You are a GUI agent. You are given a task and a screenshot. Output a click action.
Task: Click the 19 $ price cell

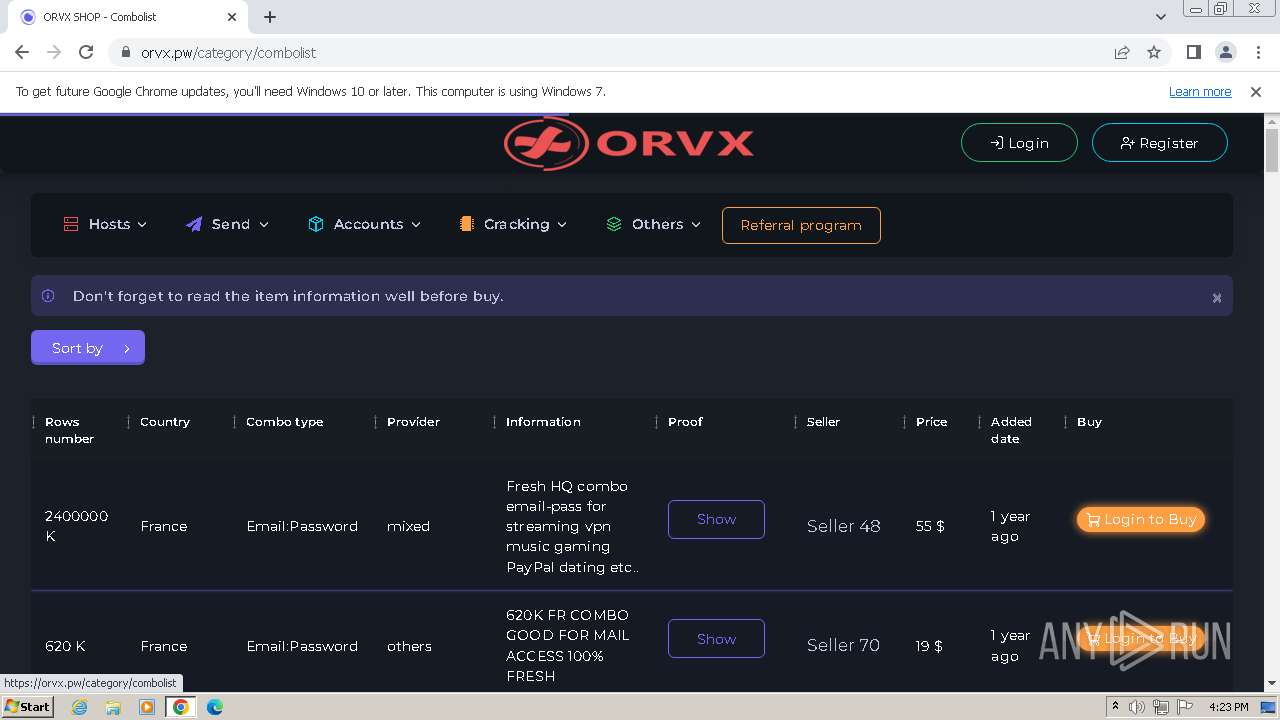pyautogui.click(x=929, y=646)
